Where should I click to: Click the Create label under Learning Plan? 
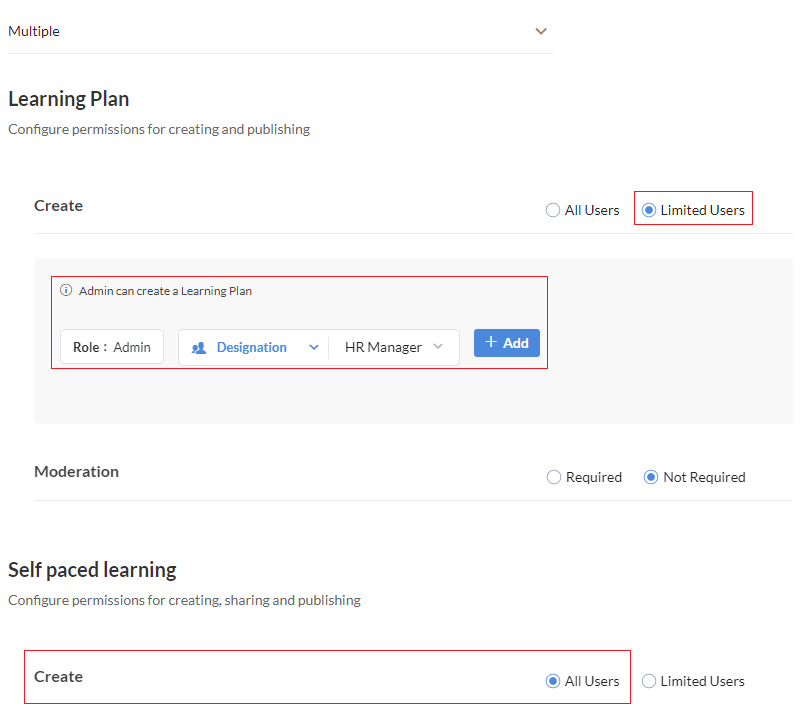[58, 206]
